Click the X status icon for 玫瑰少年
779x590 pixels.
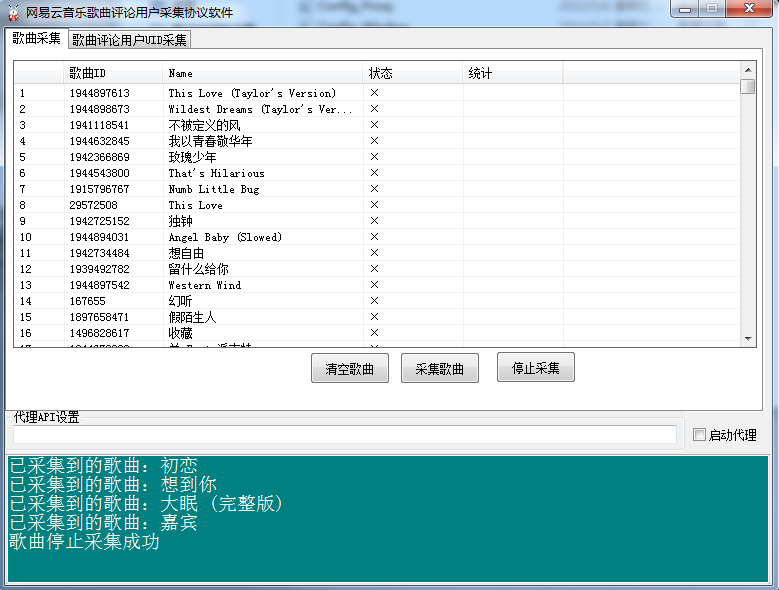click(x=374, y=157)
